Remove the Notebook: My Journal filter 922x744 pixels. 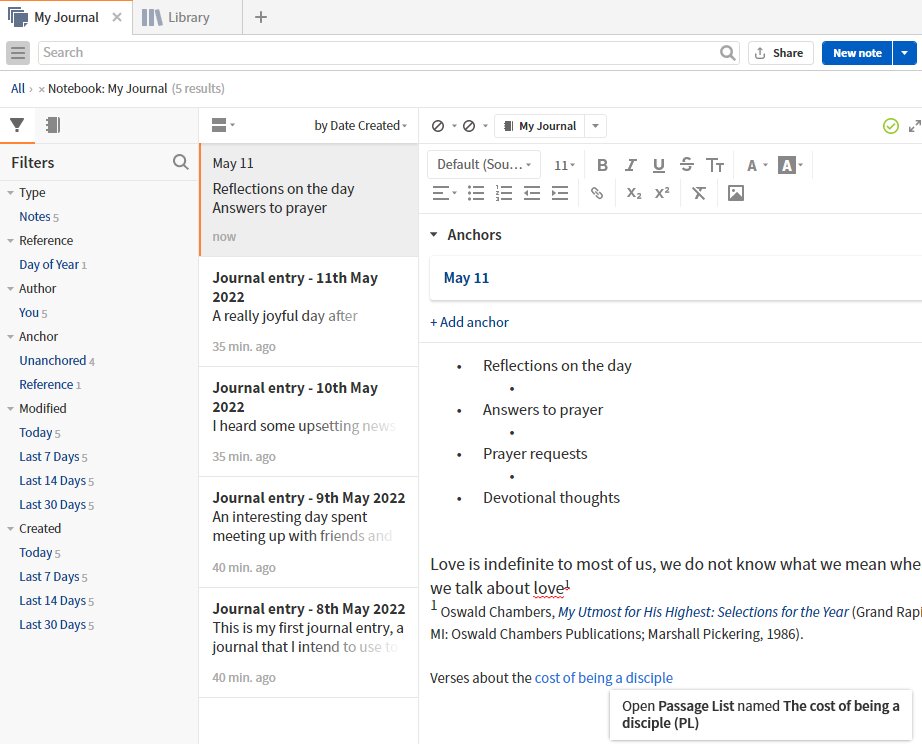41,89
